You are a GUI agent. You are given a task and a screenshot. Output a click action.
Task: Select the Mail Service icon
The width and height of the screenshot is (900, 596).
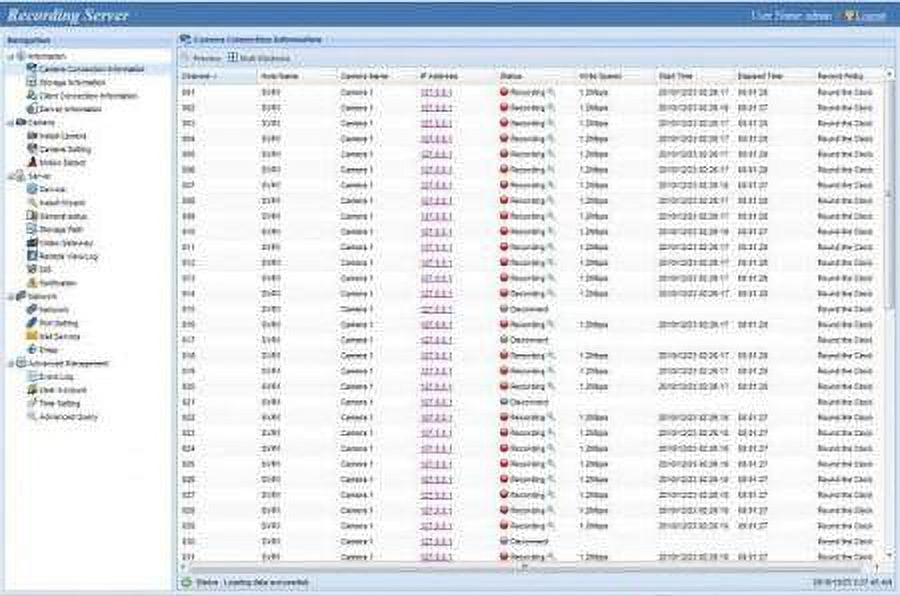[x=33, y=337]
